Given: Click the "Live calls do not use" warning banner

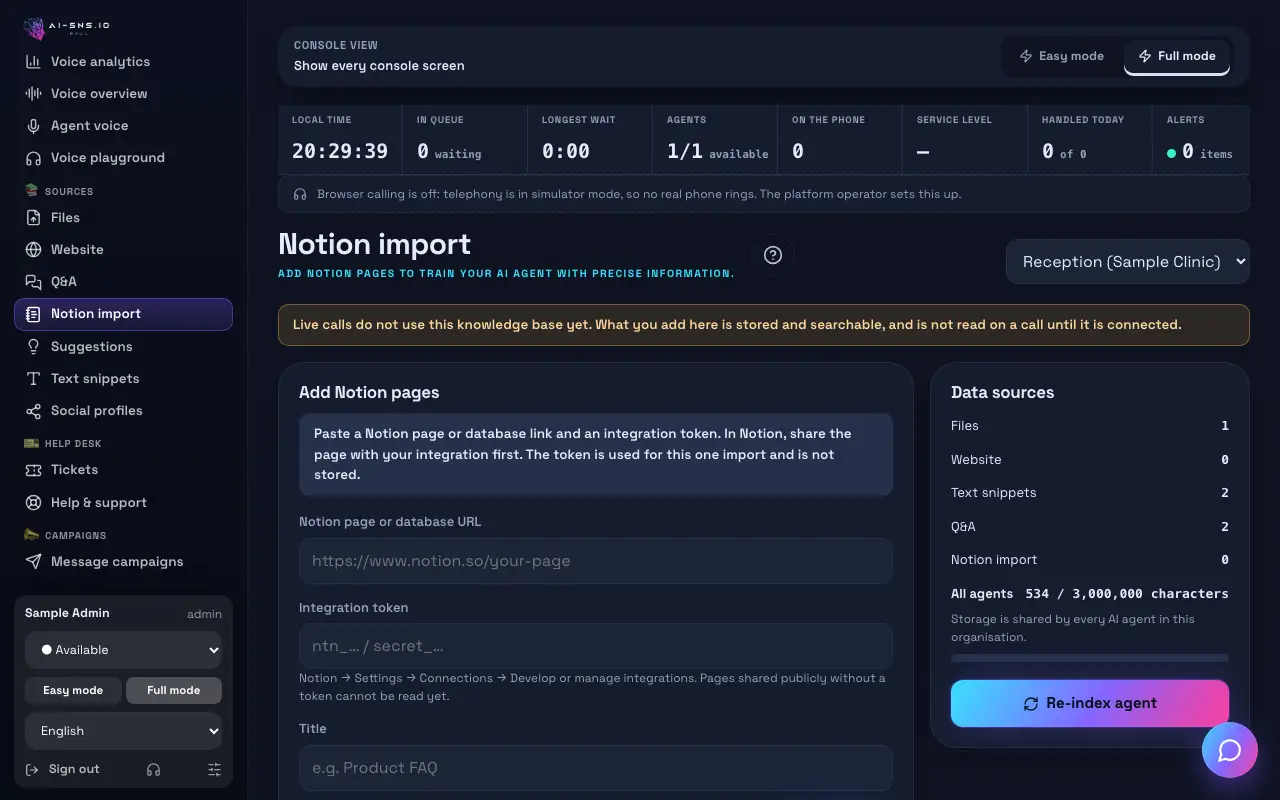Looking at the screenshot, I should [x=764, y=325].
